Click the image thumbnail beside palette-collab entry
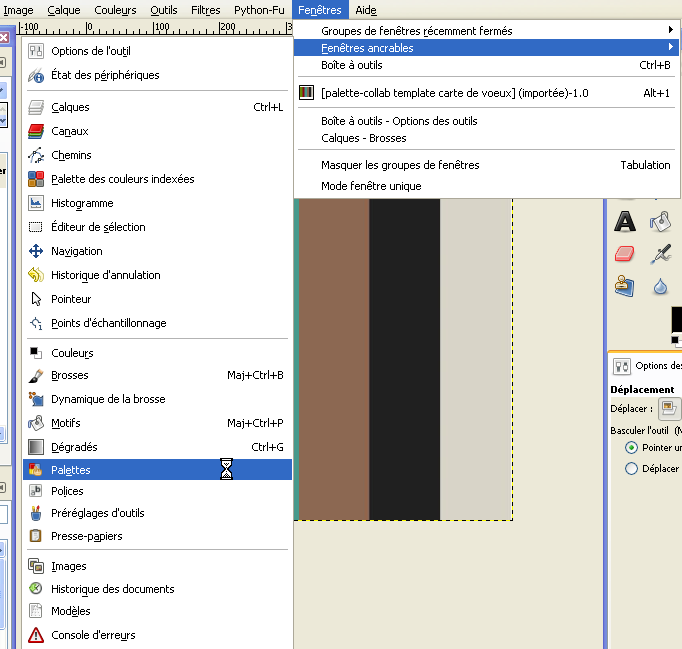Screen dimensions: 682x649 click(306, 92)
